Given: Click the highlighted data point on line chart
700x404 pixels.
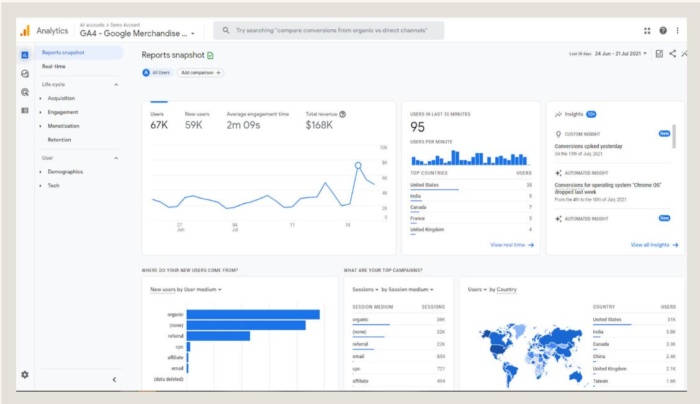Looking at the screenshot, I should (358, 166).
